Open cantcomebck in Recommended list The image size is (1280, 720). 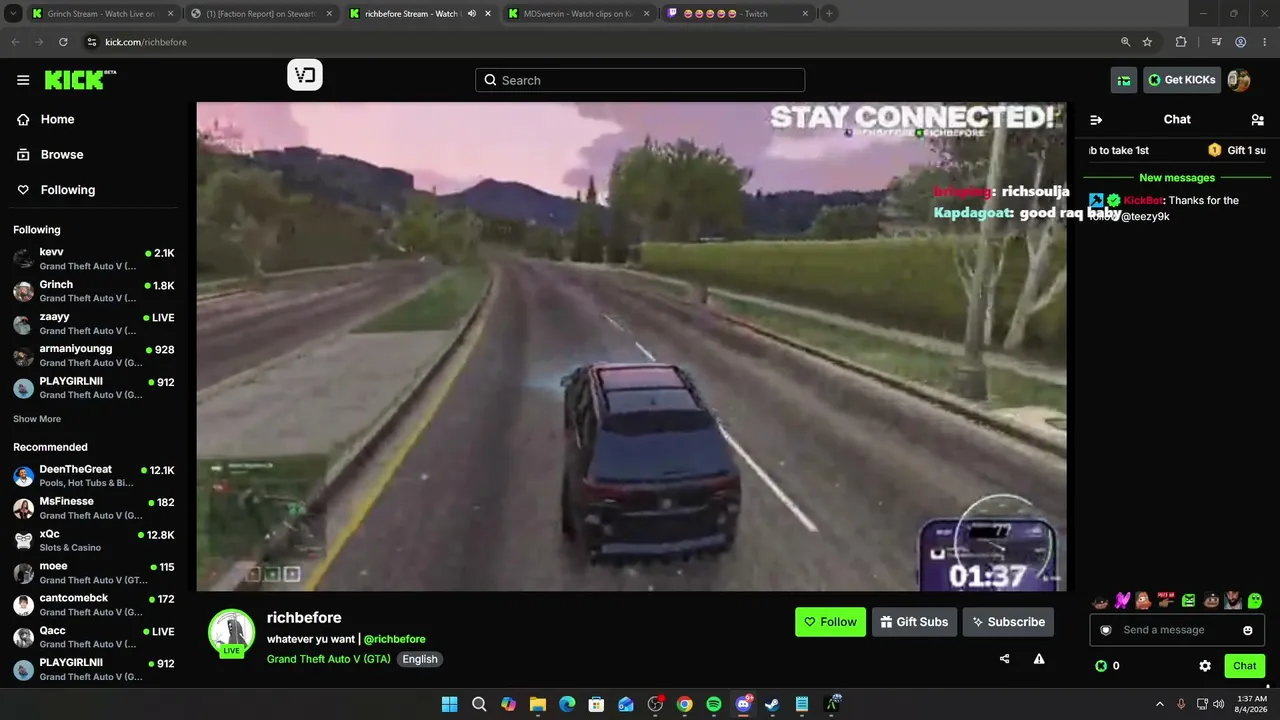pyautogui.click(x=94, y=604)
